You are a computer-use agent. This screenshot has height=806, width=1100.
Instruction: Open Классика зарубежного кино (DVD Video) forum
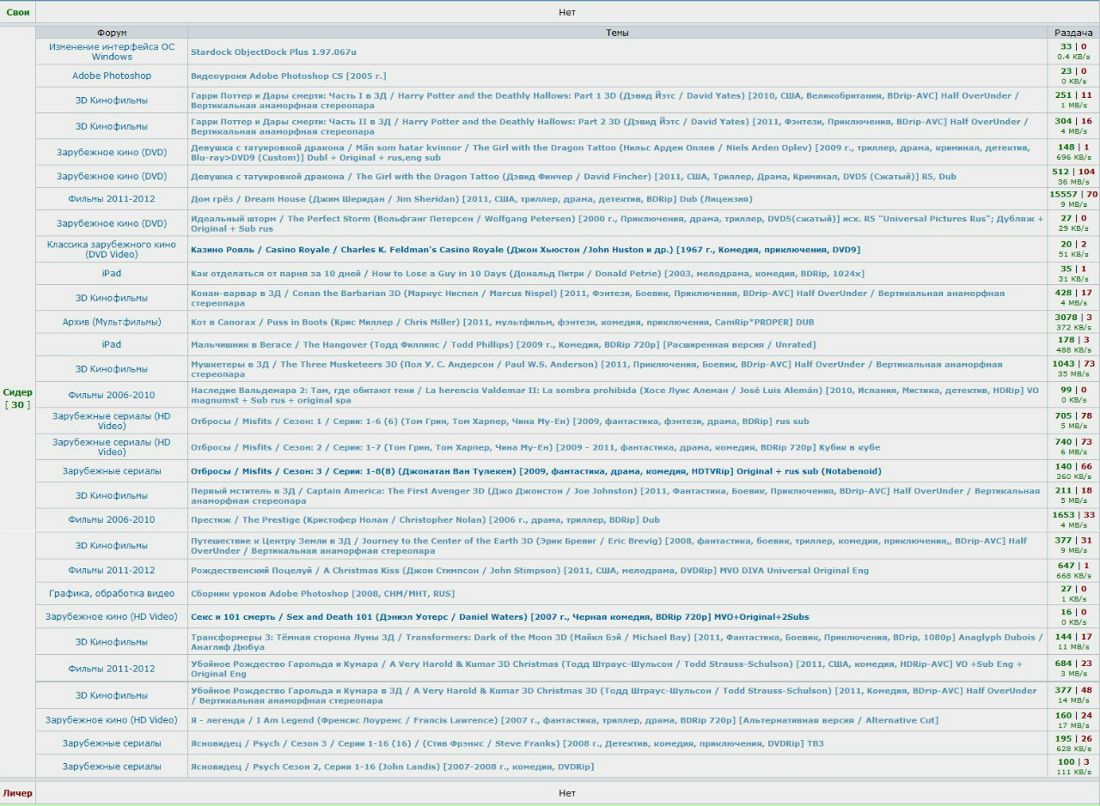(x=111, y=249)
